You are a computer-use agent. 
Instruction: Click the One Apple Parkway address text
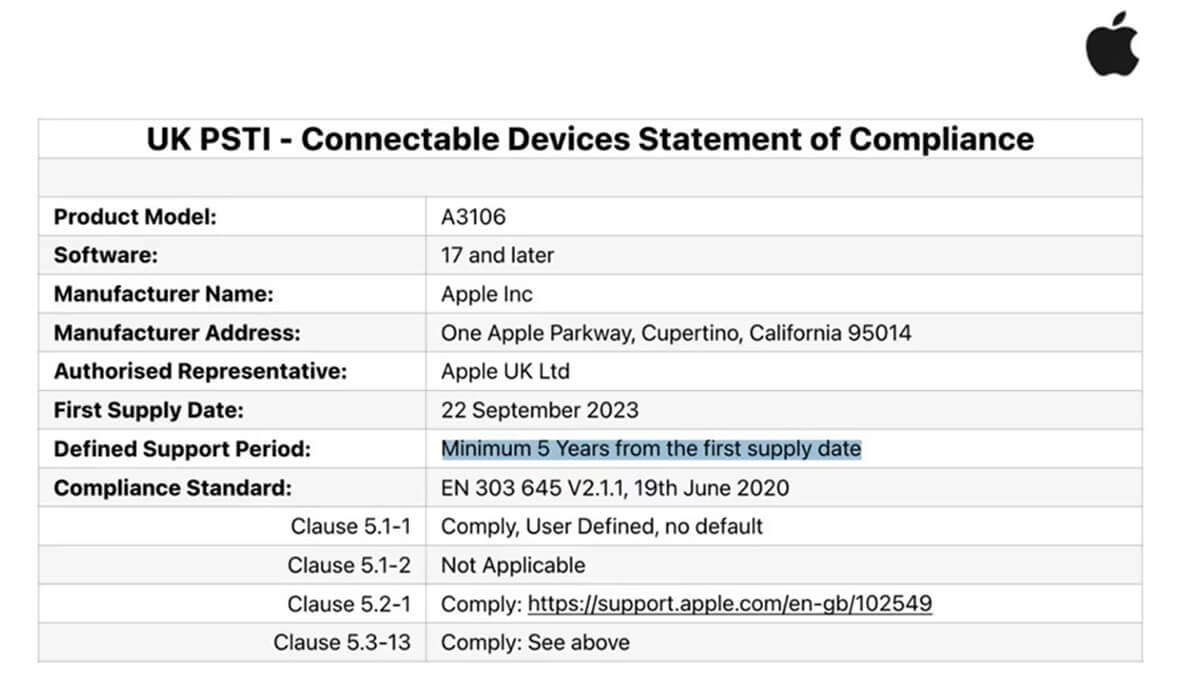click(x=676, y=333)
